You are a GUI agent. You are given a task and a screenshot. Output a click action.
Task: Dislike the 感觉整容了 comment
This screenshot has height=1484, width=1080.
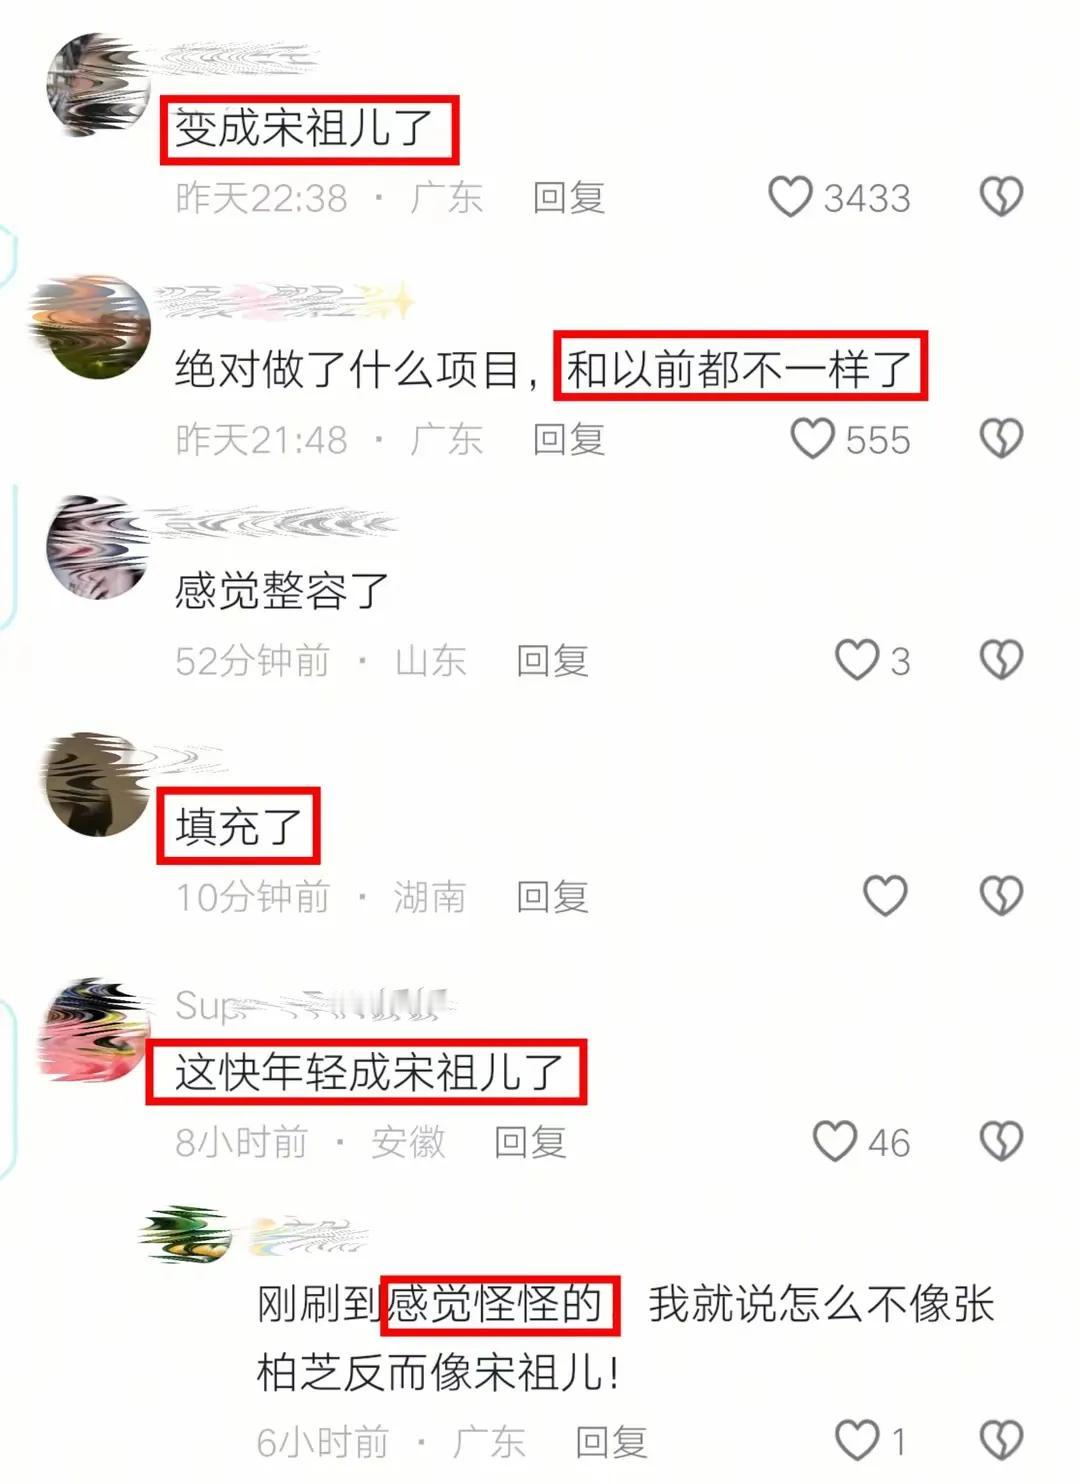[1001, 660]
